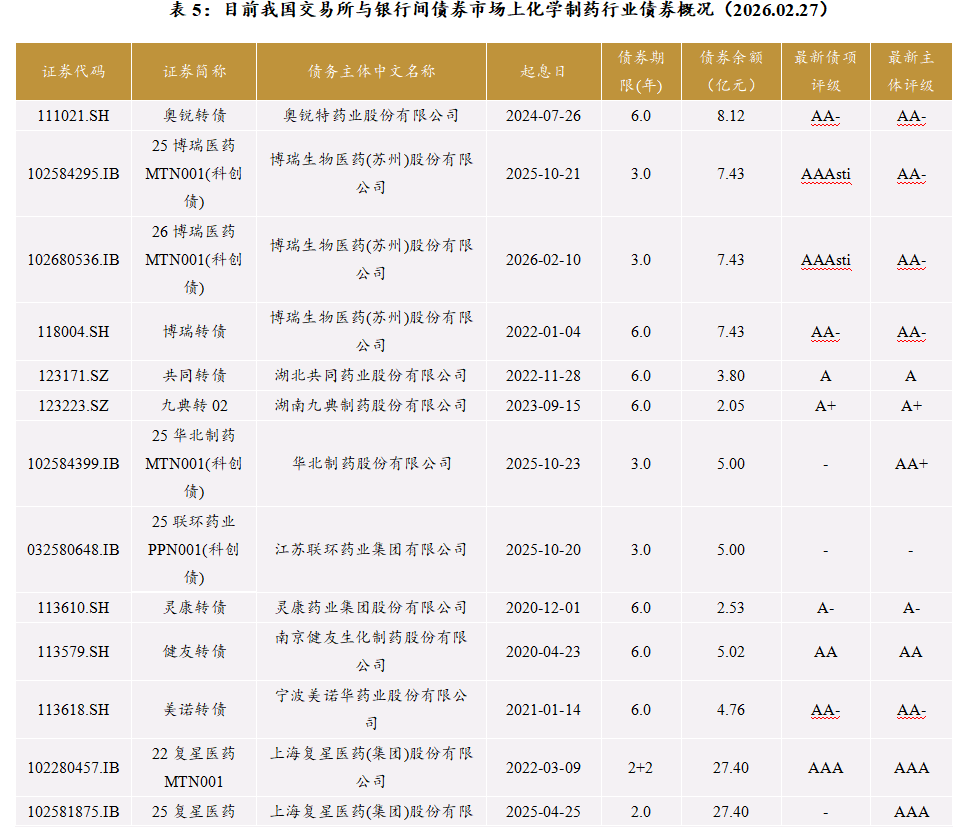Select the 最新主体评级 column header
This screenshot has height=838, width=970.
[911, 72]
